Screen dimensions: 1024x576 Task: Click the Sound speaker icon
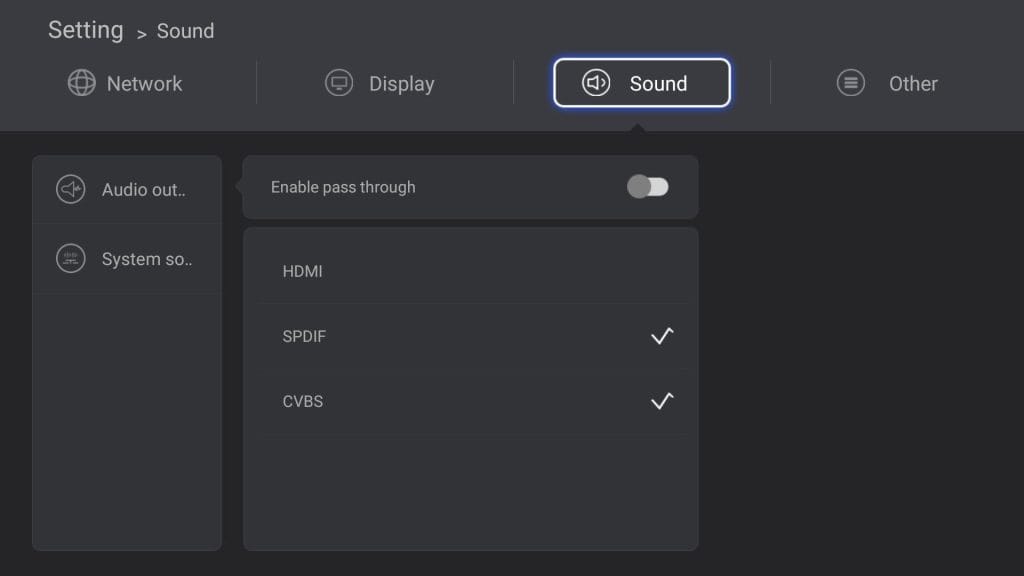pyautogui.click(x=596, y=83)
